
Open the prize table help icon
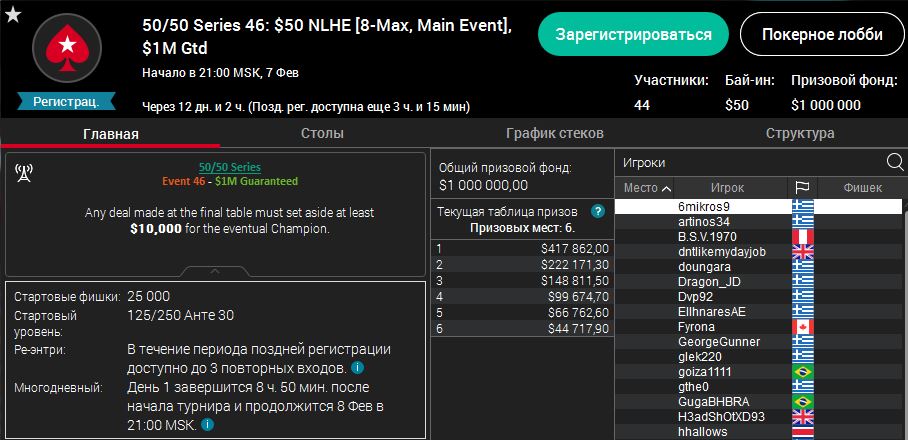[598, 211]
